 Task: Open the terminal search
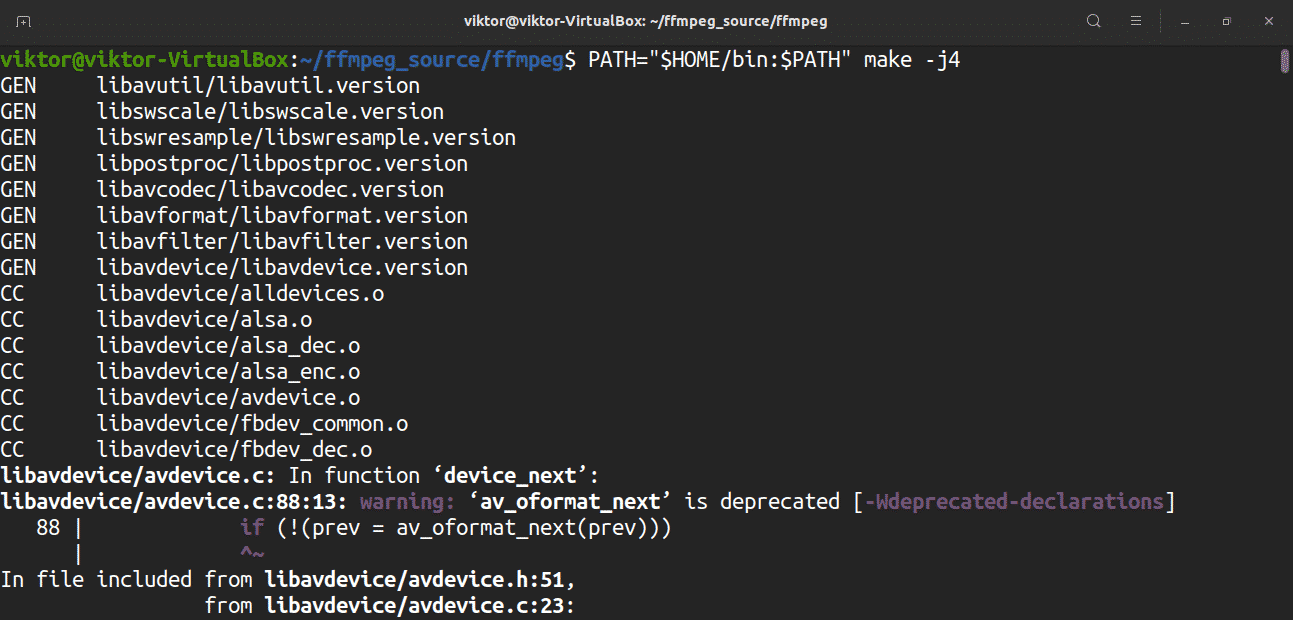[x=1094, y=21]
